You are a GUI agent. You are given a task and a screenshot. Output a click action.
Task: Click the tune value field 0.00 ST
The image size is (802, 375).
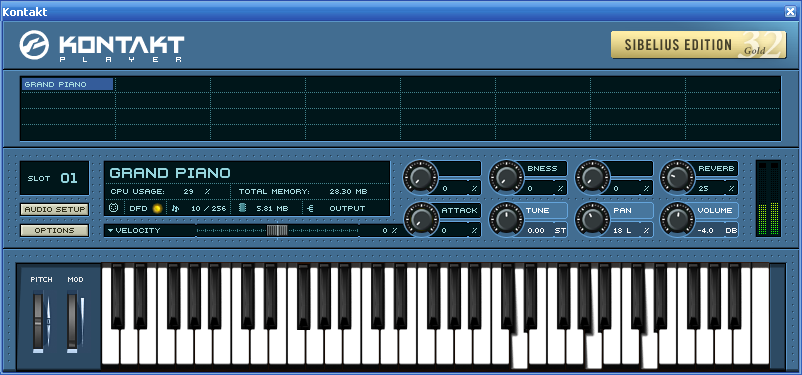(x=546, y=230)
